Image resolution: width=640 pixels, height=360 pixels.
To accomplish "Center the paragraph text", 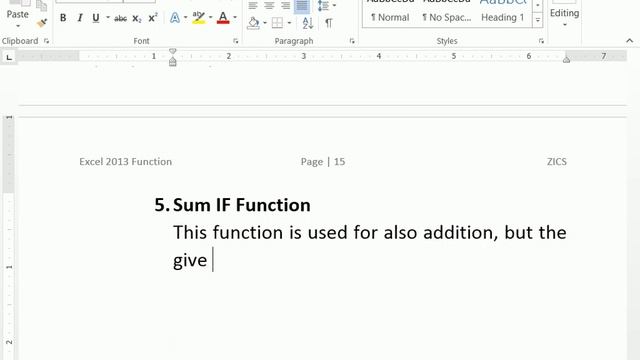I will point(269,5).
